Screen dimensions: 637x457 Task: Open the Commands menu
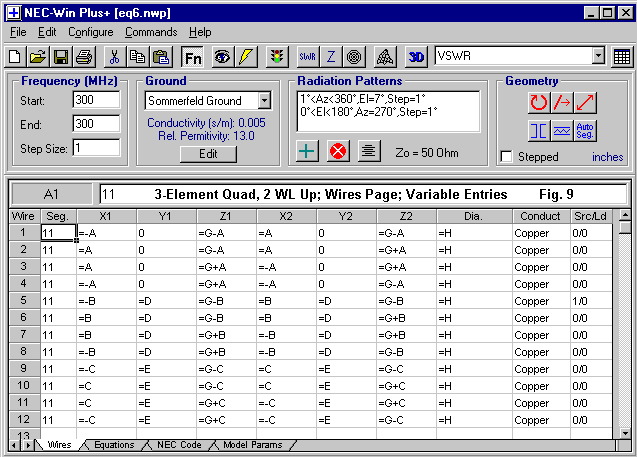click(x=151, y=32)
